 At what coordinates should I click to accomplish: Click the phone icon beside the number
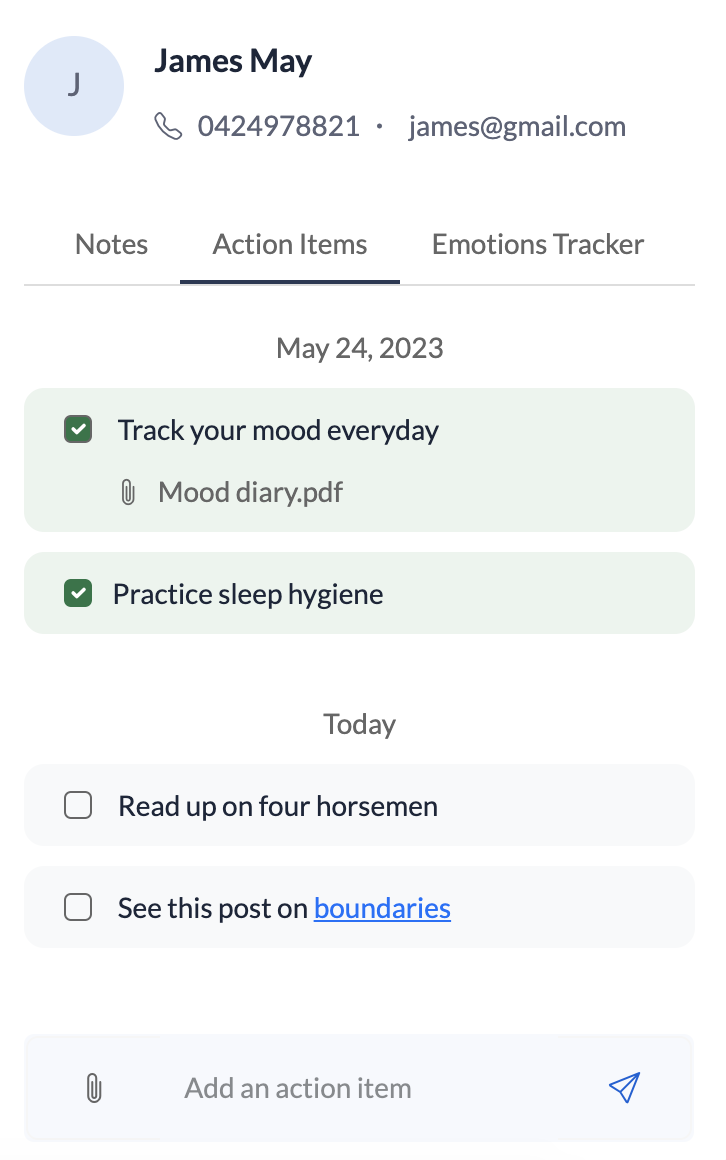pos(168,127)
